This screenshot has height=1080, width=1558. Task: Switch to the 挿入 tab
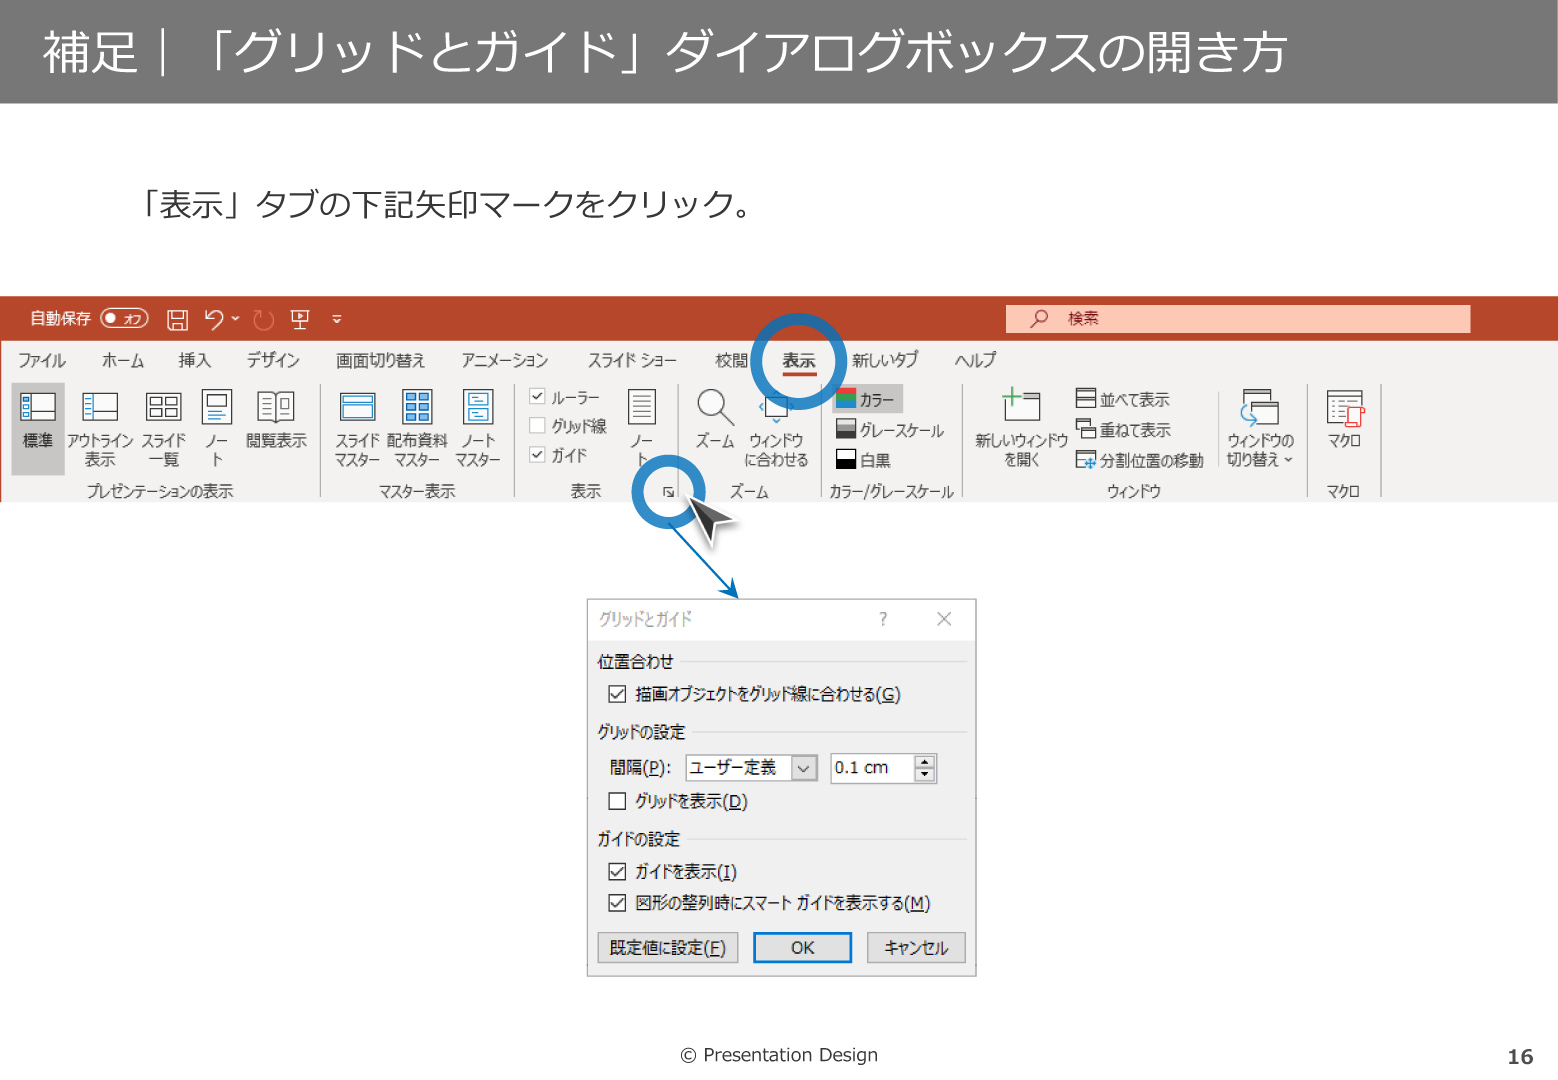click(x=195, y=360)
